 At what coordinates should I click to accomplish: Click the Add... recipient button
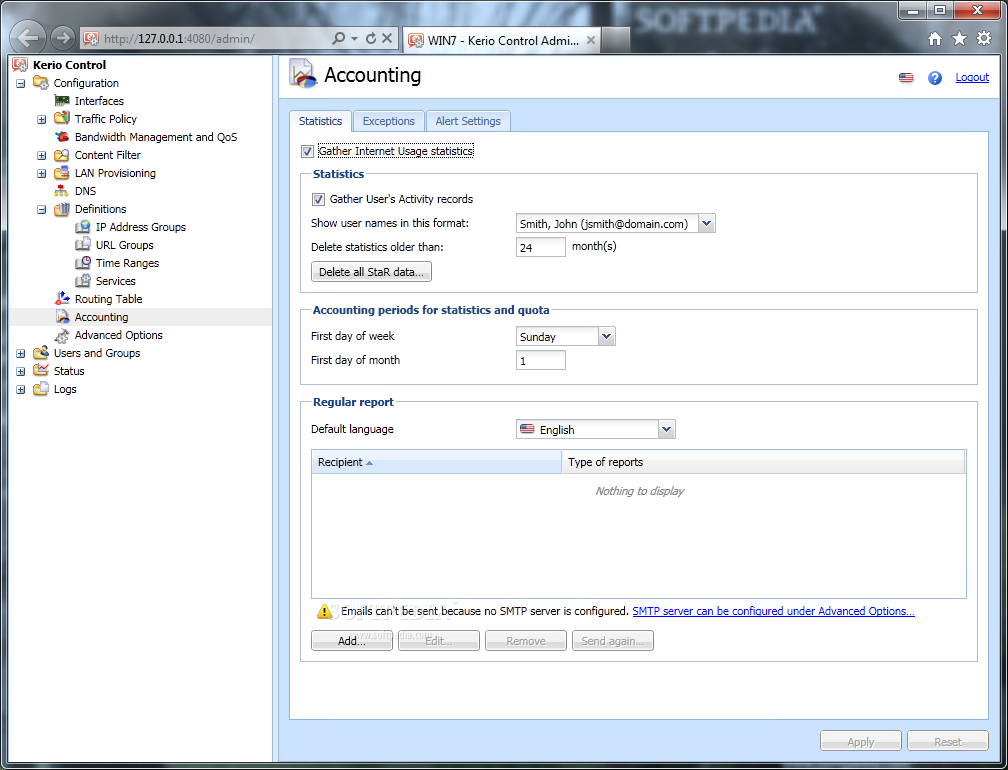click(352, 641)
